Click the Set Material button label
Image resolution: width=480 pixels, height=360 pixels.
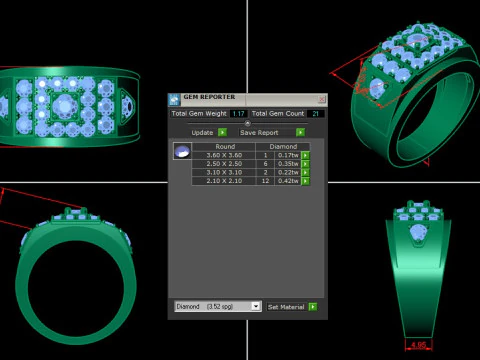click(x=286, y=307)
